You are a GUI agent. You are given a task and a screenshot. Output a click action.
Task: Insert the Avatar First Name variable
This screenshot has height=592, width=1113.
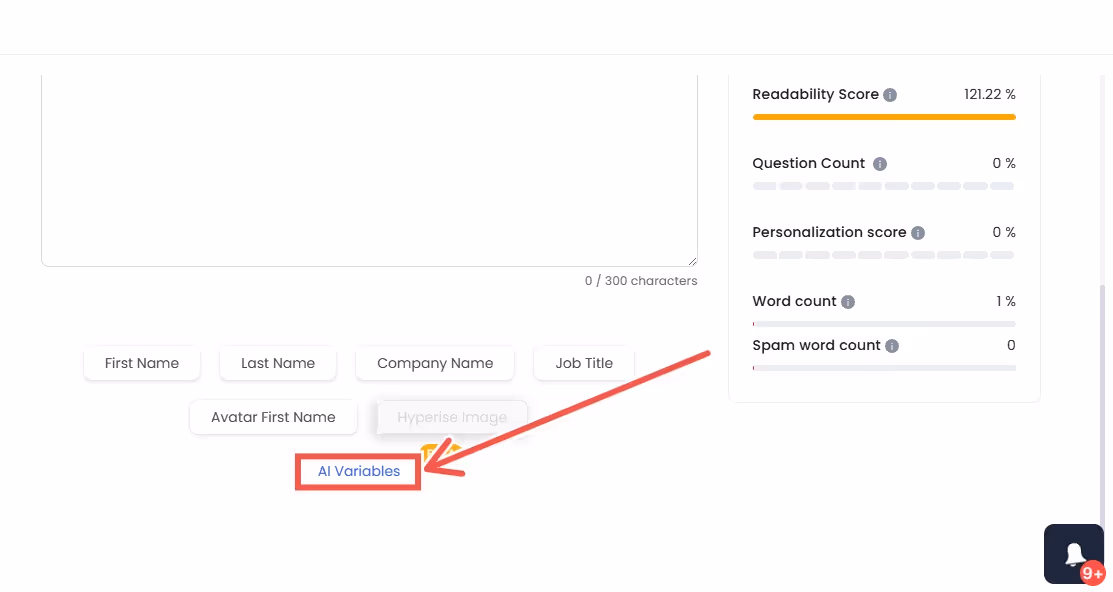272,417
